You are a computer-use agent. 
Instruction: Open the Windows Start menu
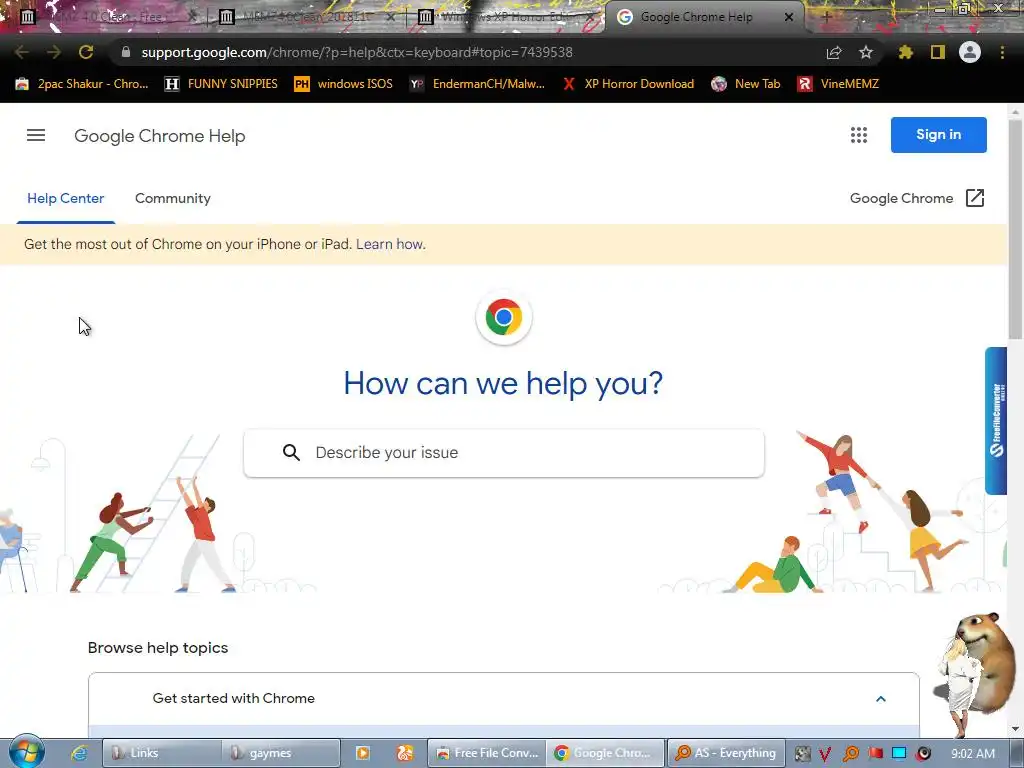pyautogui.click(x=27, y=752)
